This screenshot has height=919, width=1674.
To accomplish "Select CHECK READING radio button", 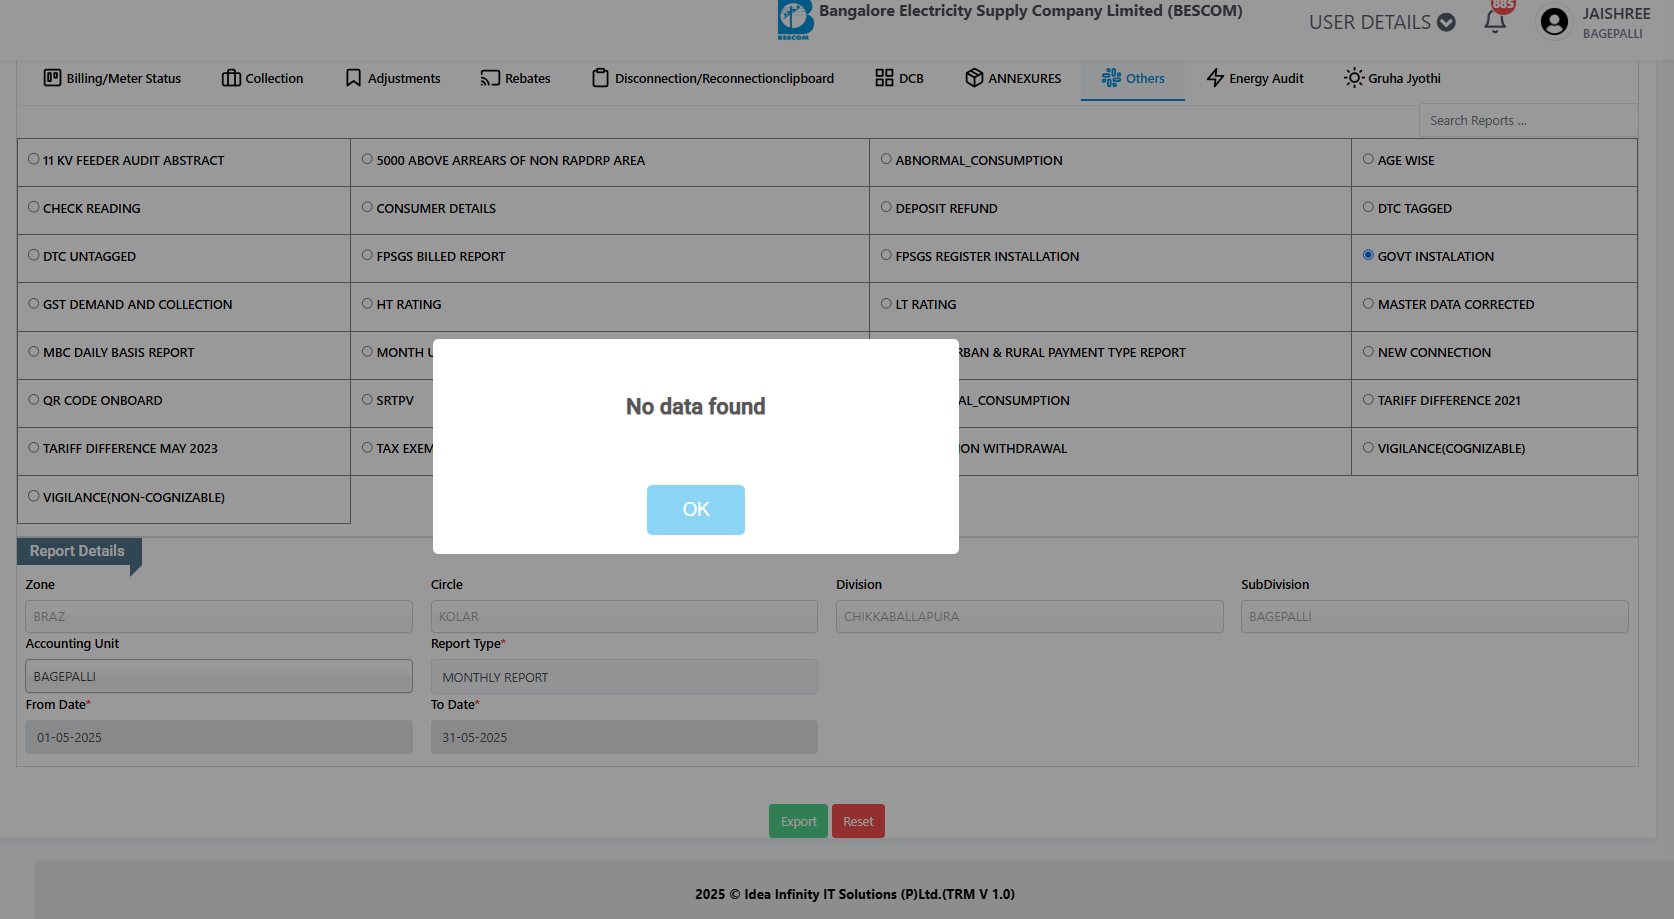I will [x=34, y=207].
